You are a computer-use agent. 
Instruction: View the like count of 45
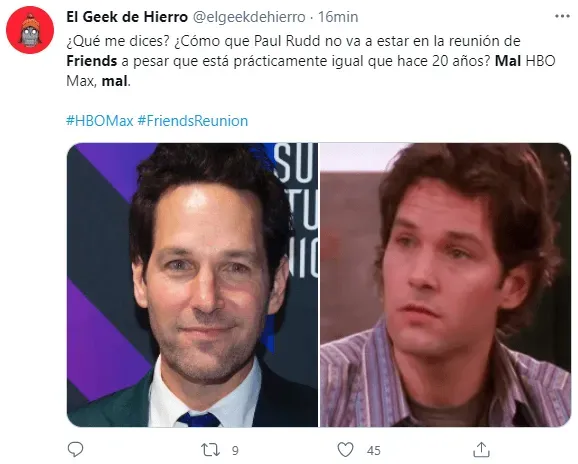tap(374, 450)
